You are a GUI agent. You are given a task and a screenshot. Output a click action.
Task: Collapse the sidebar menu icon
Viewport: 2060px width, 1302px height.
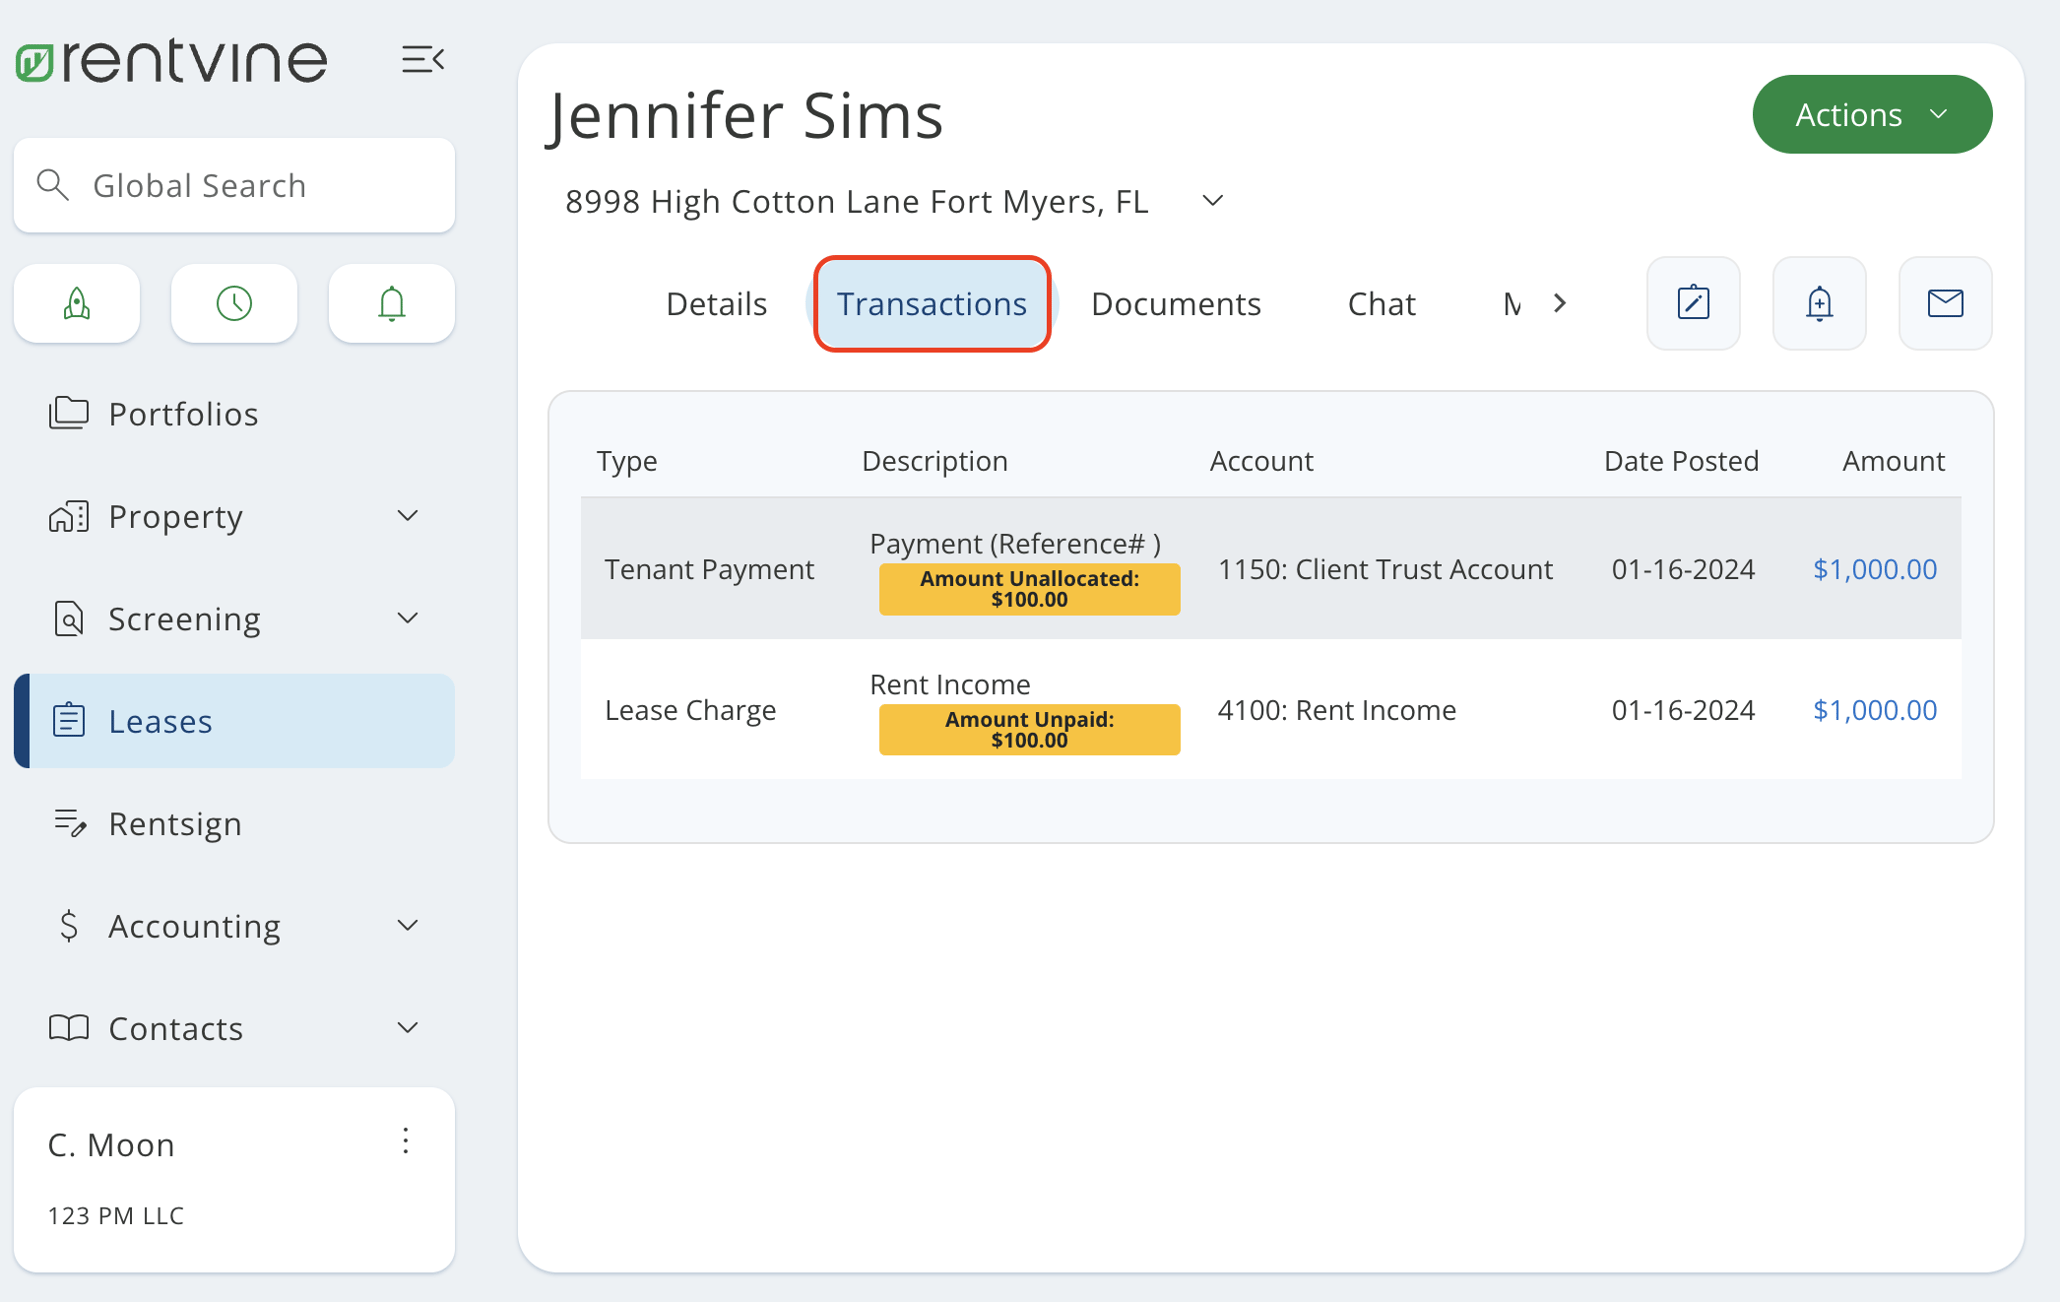[422, 60]
